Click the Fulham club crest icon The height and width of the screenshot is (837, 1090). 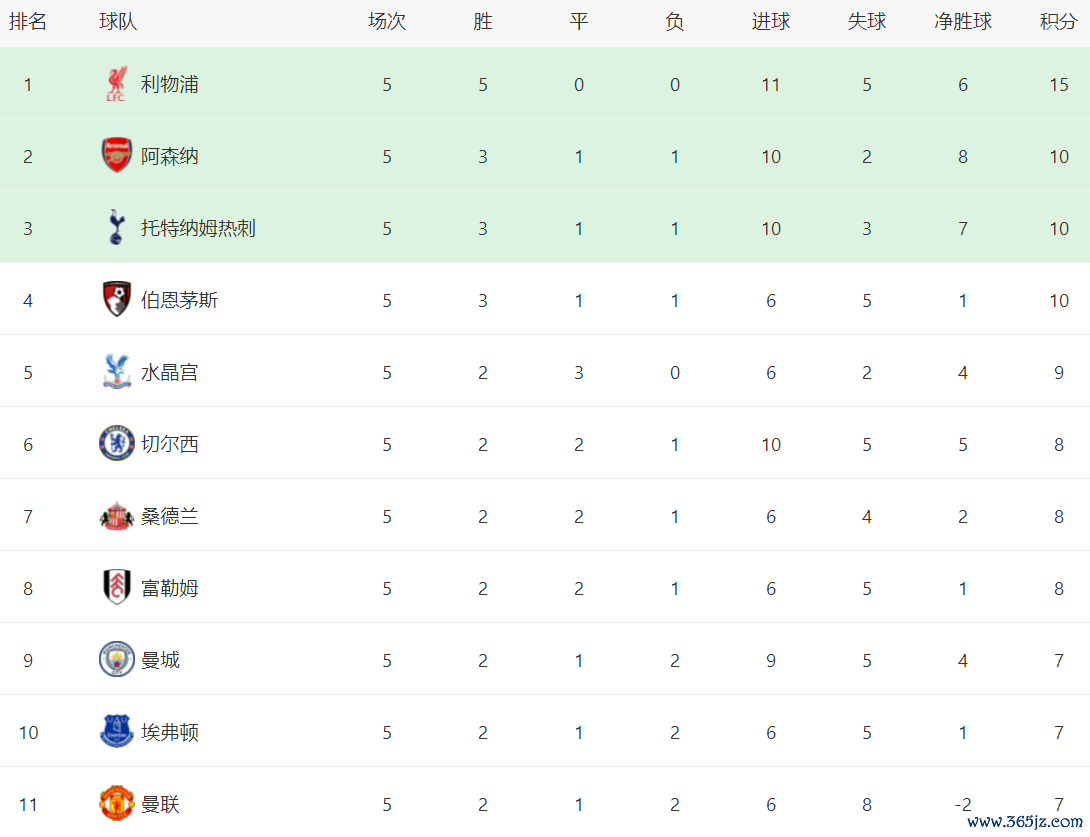pos(117,588)
